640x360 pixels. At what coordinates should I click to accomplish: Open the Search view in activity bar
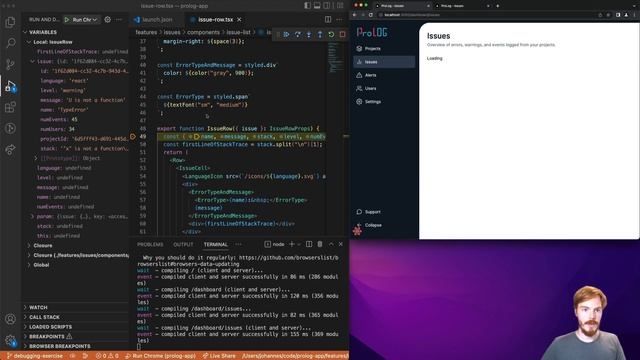pyautogui.click(x=10, y=43)
